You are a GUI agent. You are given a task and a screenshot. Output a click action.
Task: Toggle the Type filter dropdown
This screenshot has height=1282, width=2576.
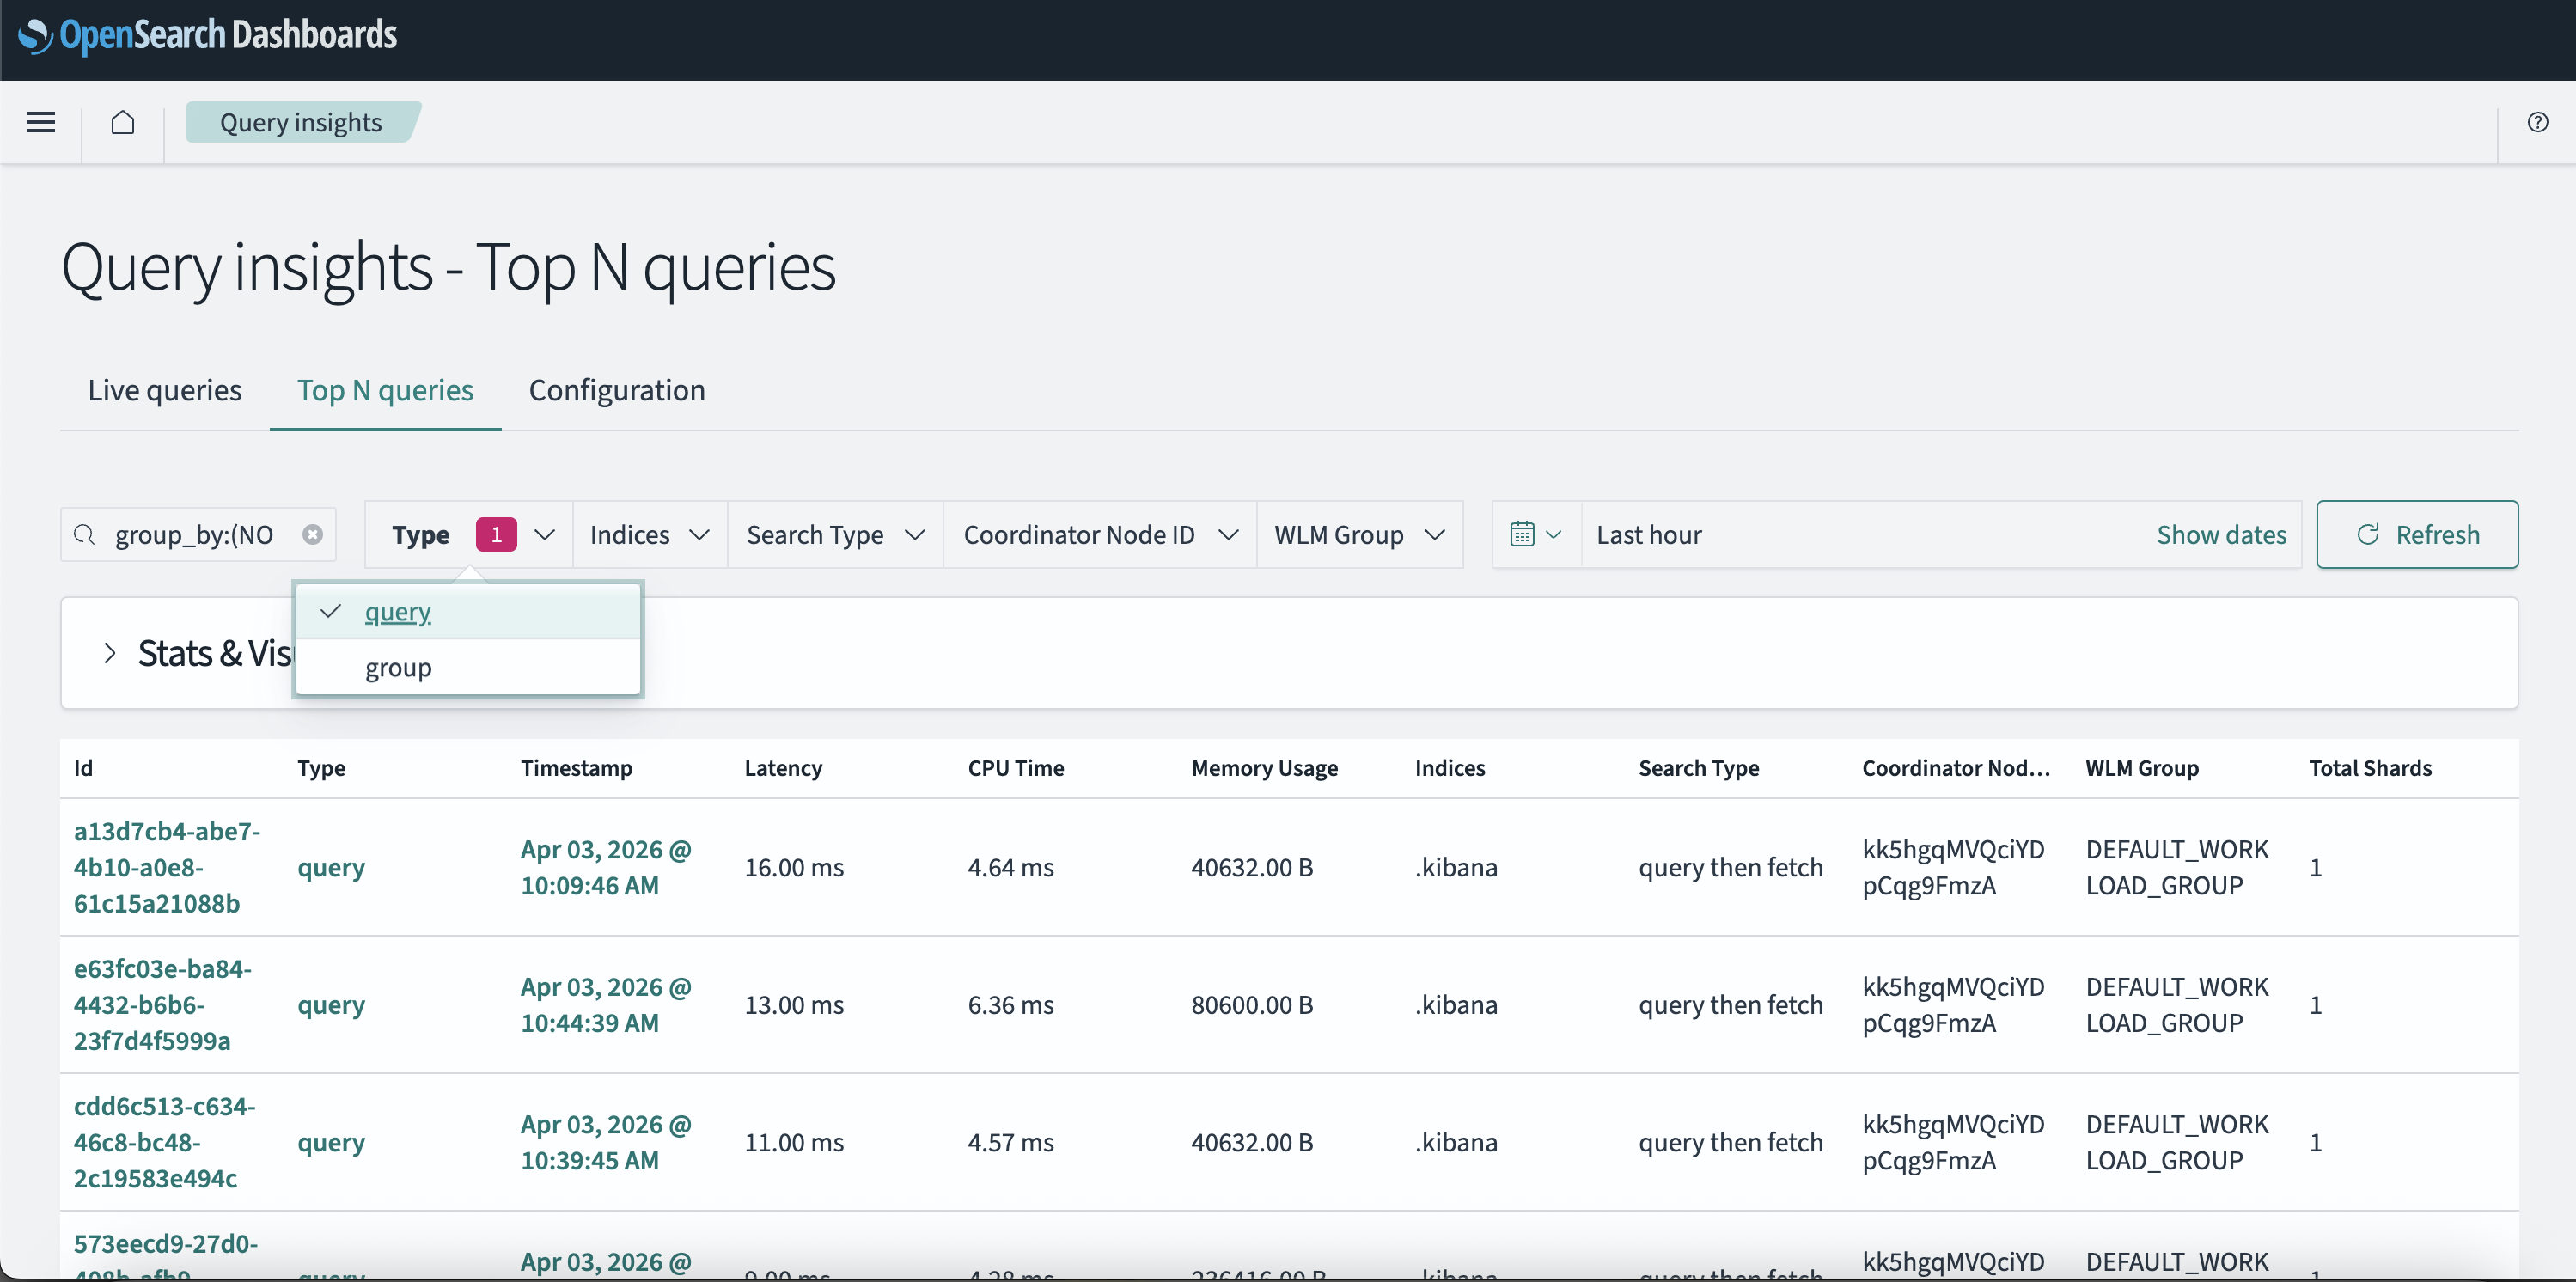470,535
